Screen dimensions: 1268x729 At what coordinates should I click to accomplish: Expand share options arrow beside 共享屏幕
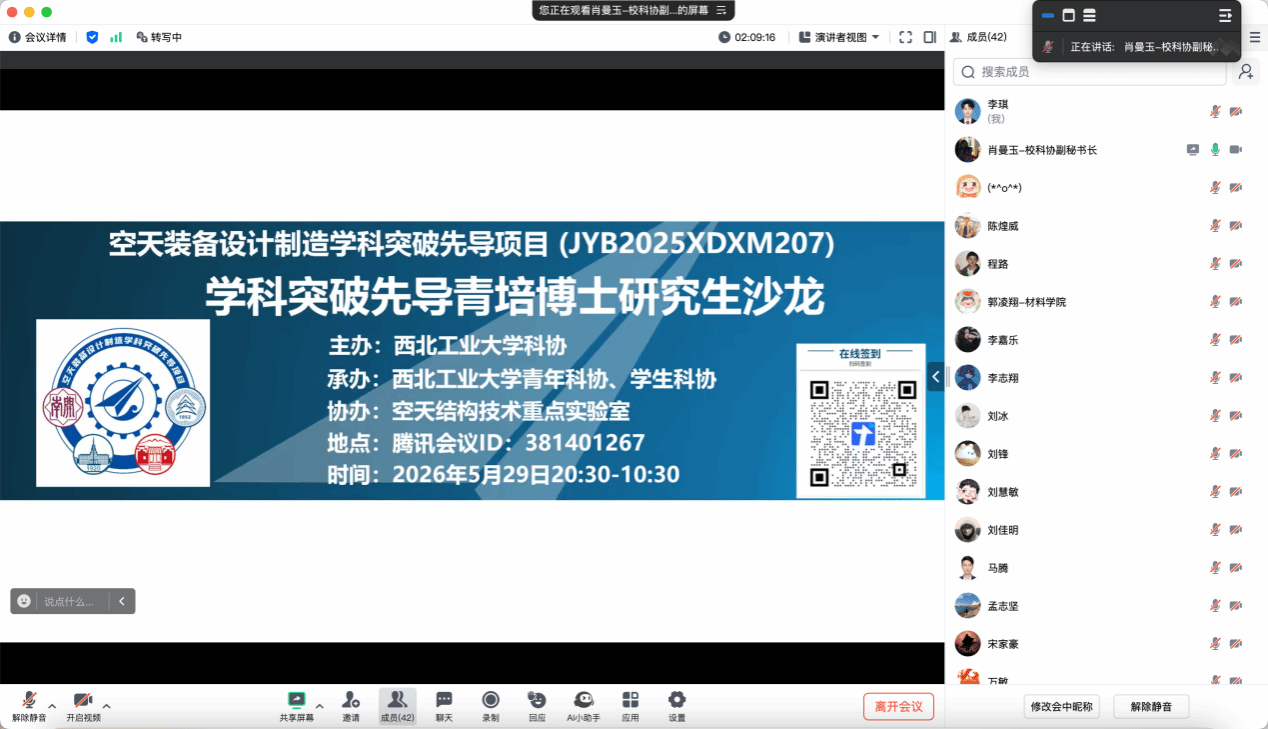pos(319,706)
